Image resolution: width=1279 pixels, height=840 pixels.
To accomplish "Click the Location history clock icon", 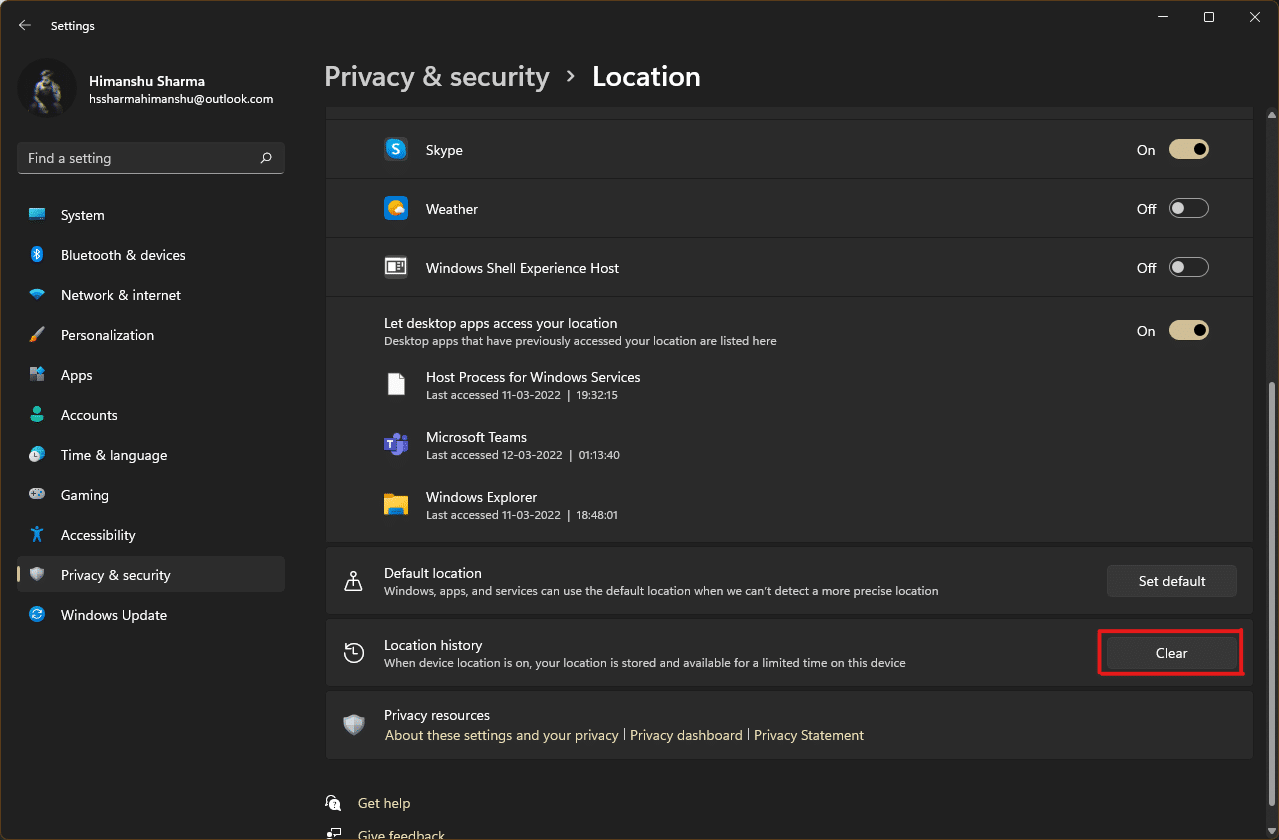I will 353,653.
